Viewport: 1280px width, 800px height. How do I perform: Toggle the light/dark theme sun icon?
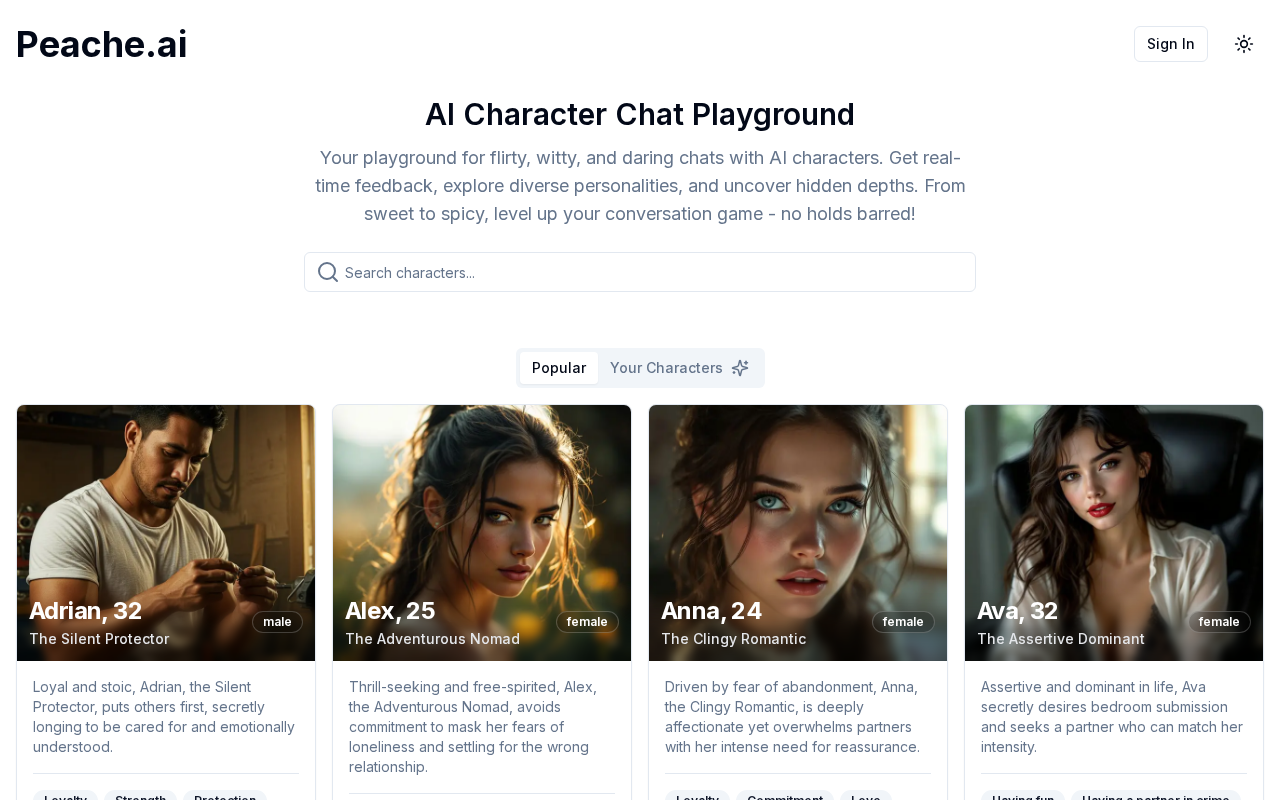click(x=1244, y=44)
